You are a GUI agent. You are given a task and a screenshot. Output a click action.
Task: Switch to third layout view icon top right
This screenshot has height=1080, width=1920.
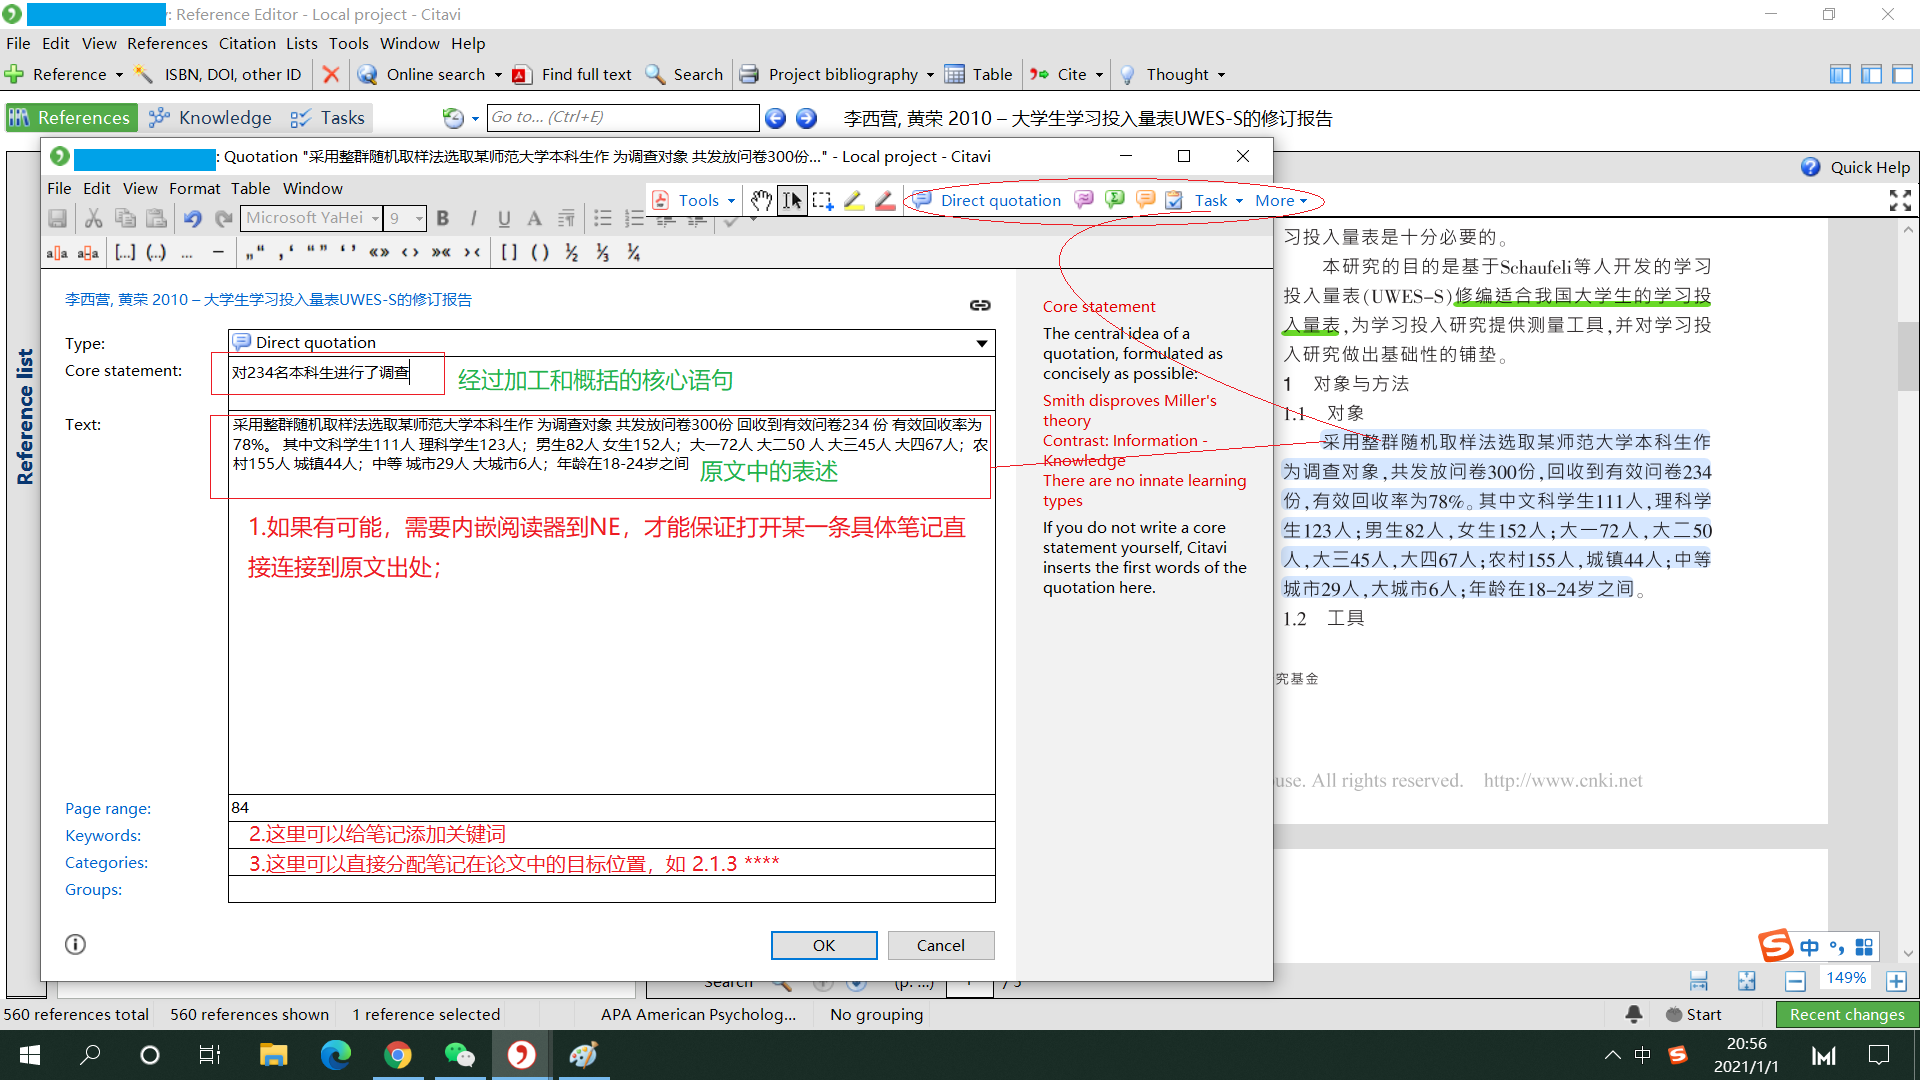[x=1902, y=74]
